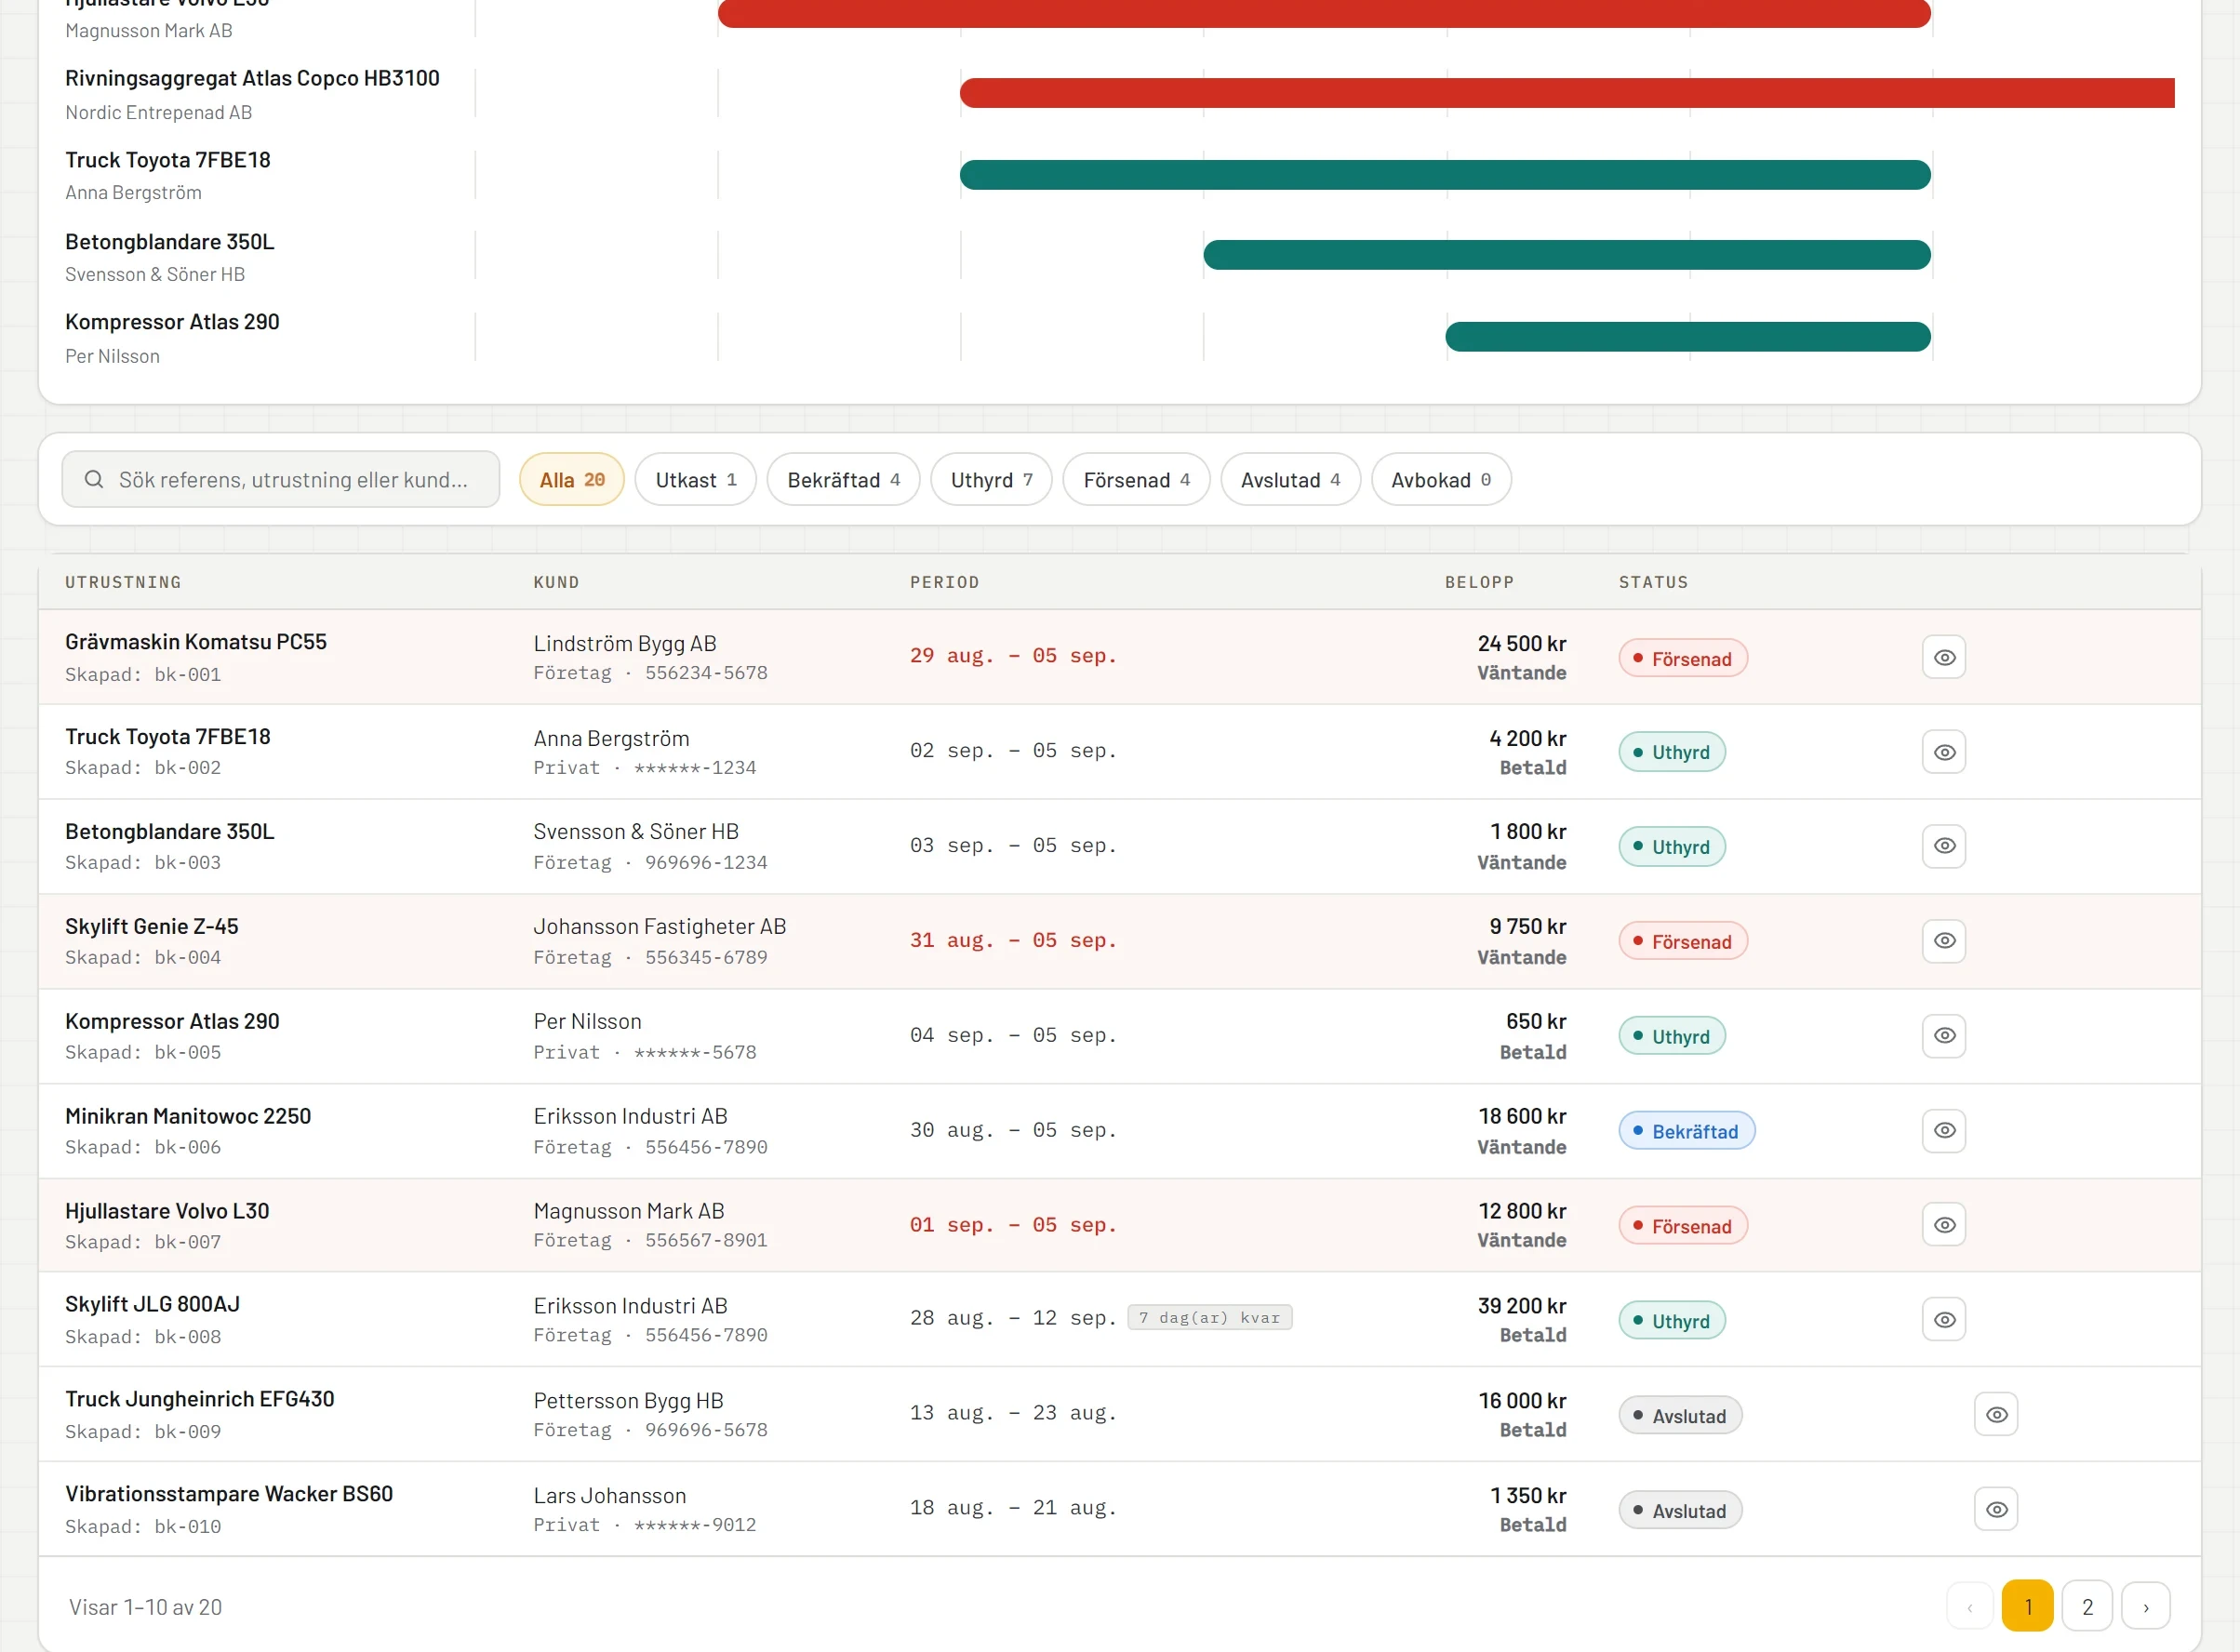The image size is (2240, 1652).
Task: Click period 13 aug. – 23 aug.
Action: click(x=1013, y=1414)
